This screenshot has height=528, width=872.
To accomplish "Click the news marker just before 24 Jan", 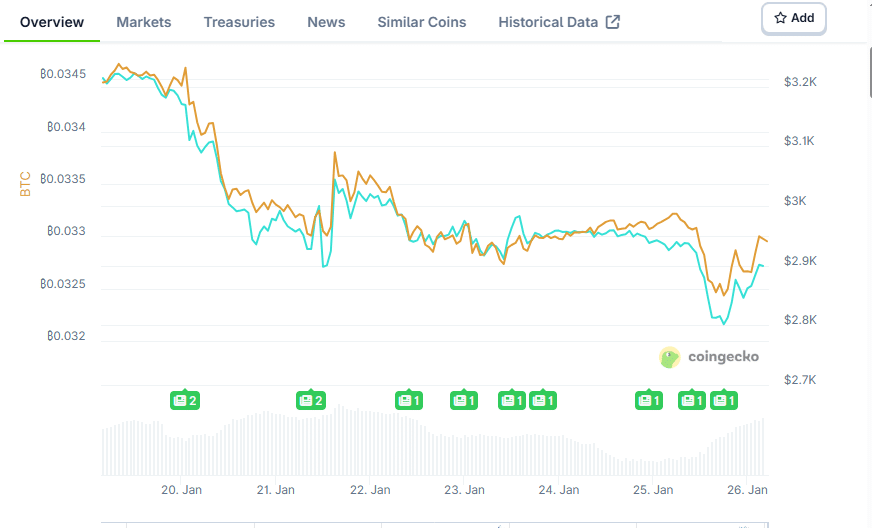I will 543,400.
